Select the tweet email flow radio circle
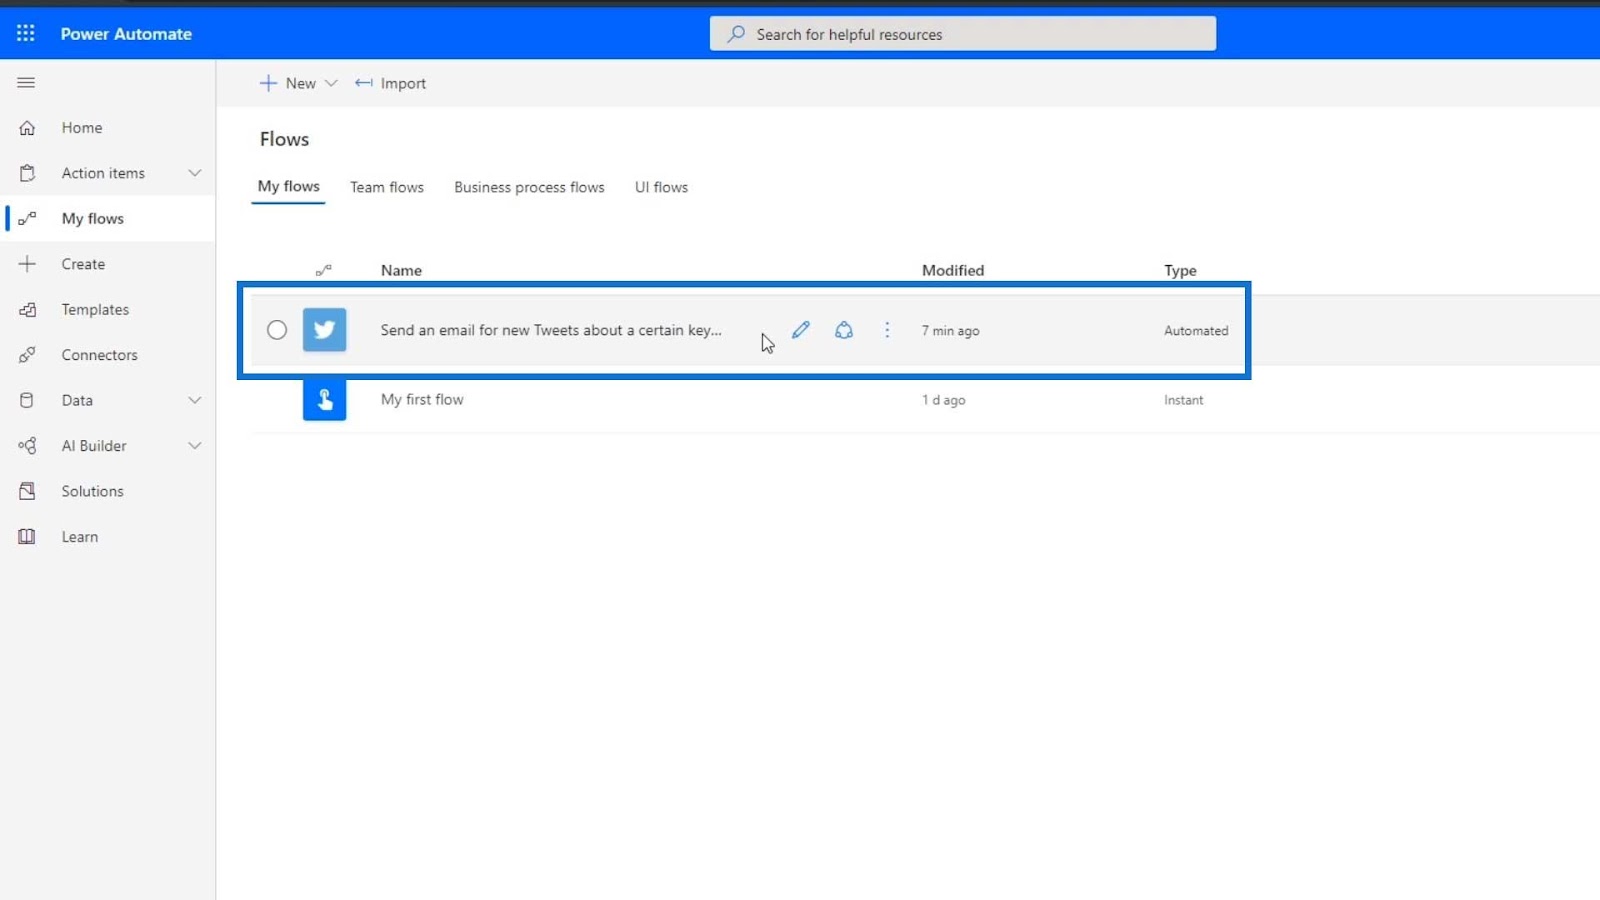Viewport: 1600px width, 900px height. click(x=277, y=330)
